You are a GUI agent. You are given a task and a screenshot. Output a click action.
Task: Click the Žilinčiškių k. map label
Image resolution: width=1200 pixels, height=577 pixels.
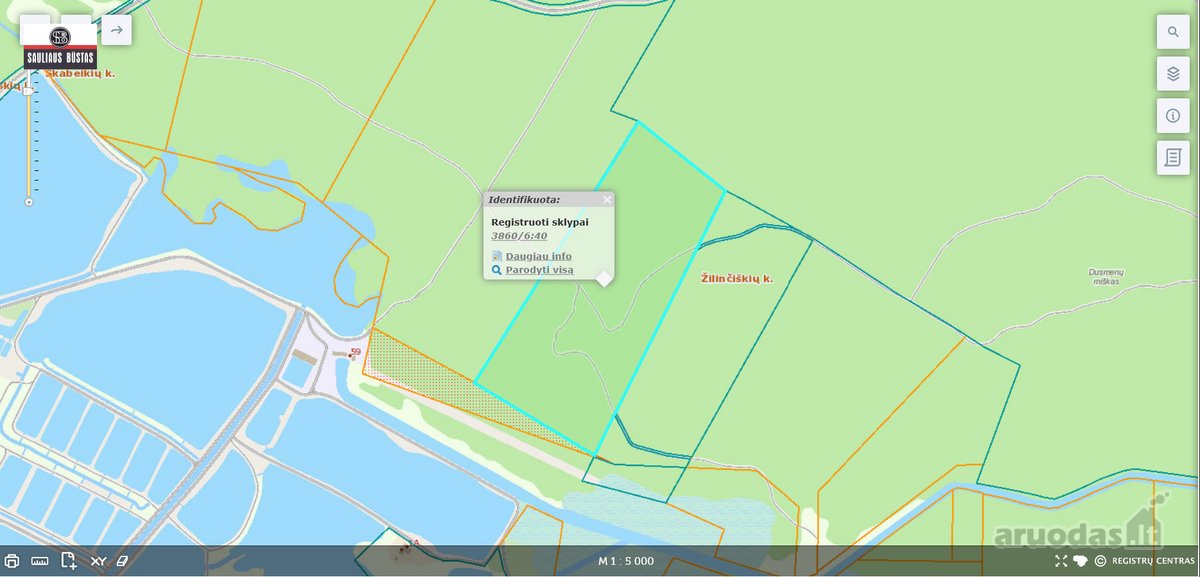coord(737,279)
